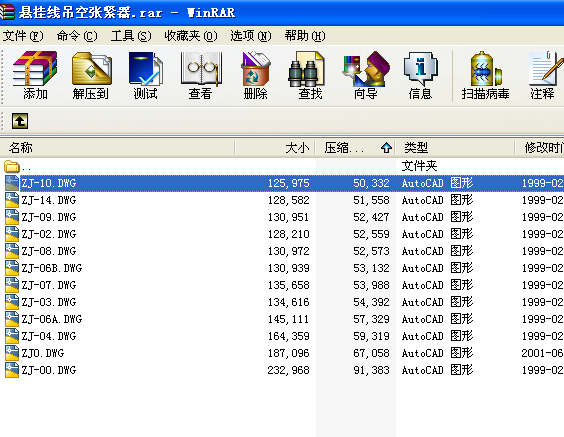Click the file icon of ZJ-06A.DWG

[x=12, y=319]
